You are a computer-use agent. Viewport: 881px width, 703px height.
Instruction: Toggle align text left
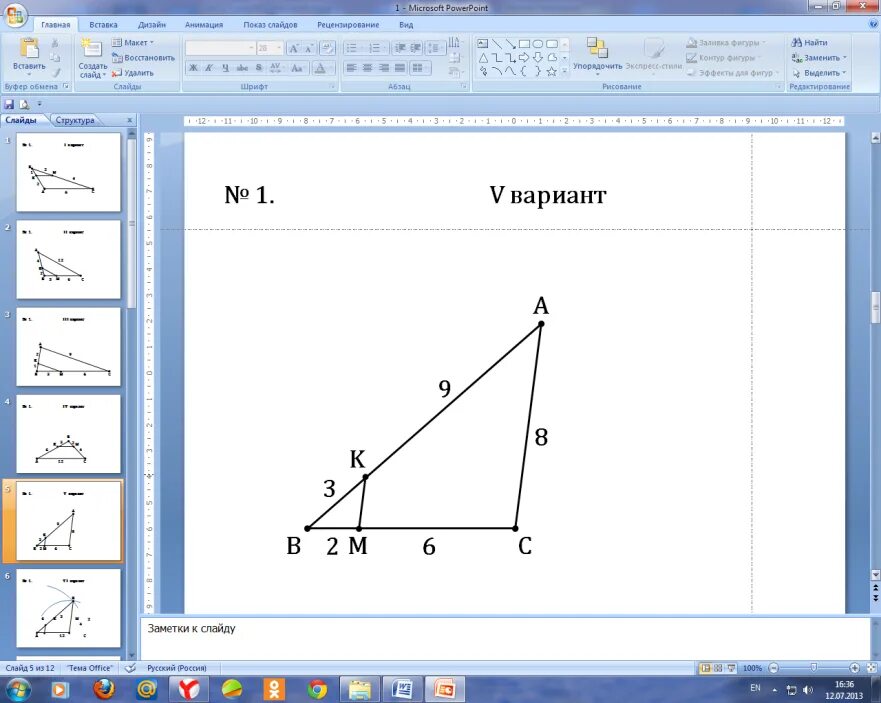tap(351, 68)
